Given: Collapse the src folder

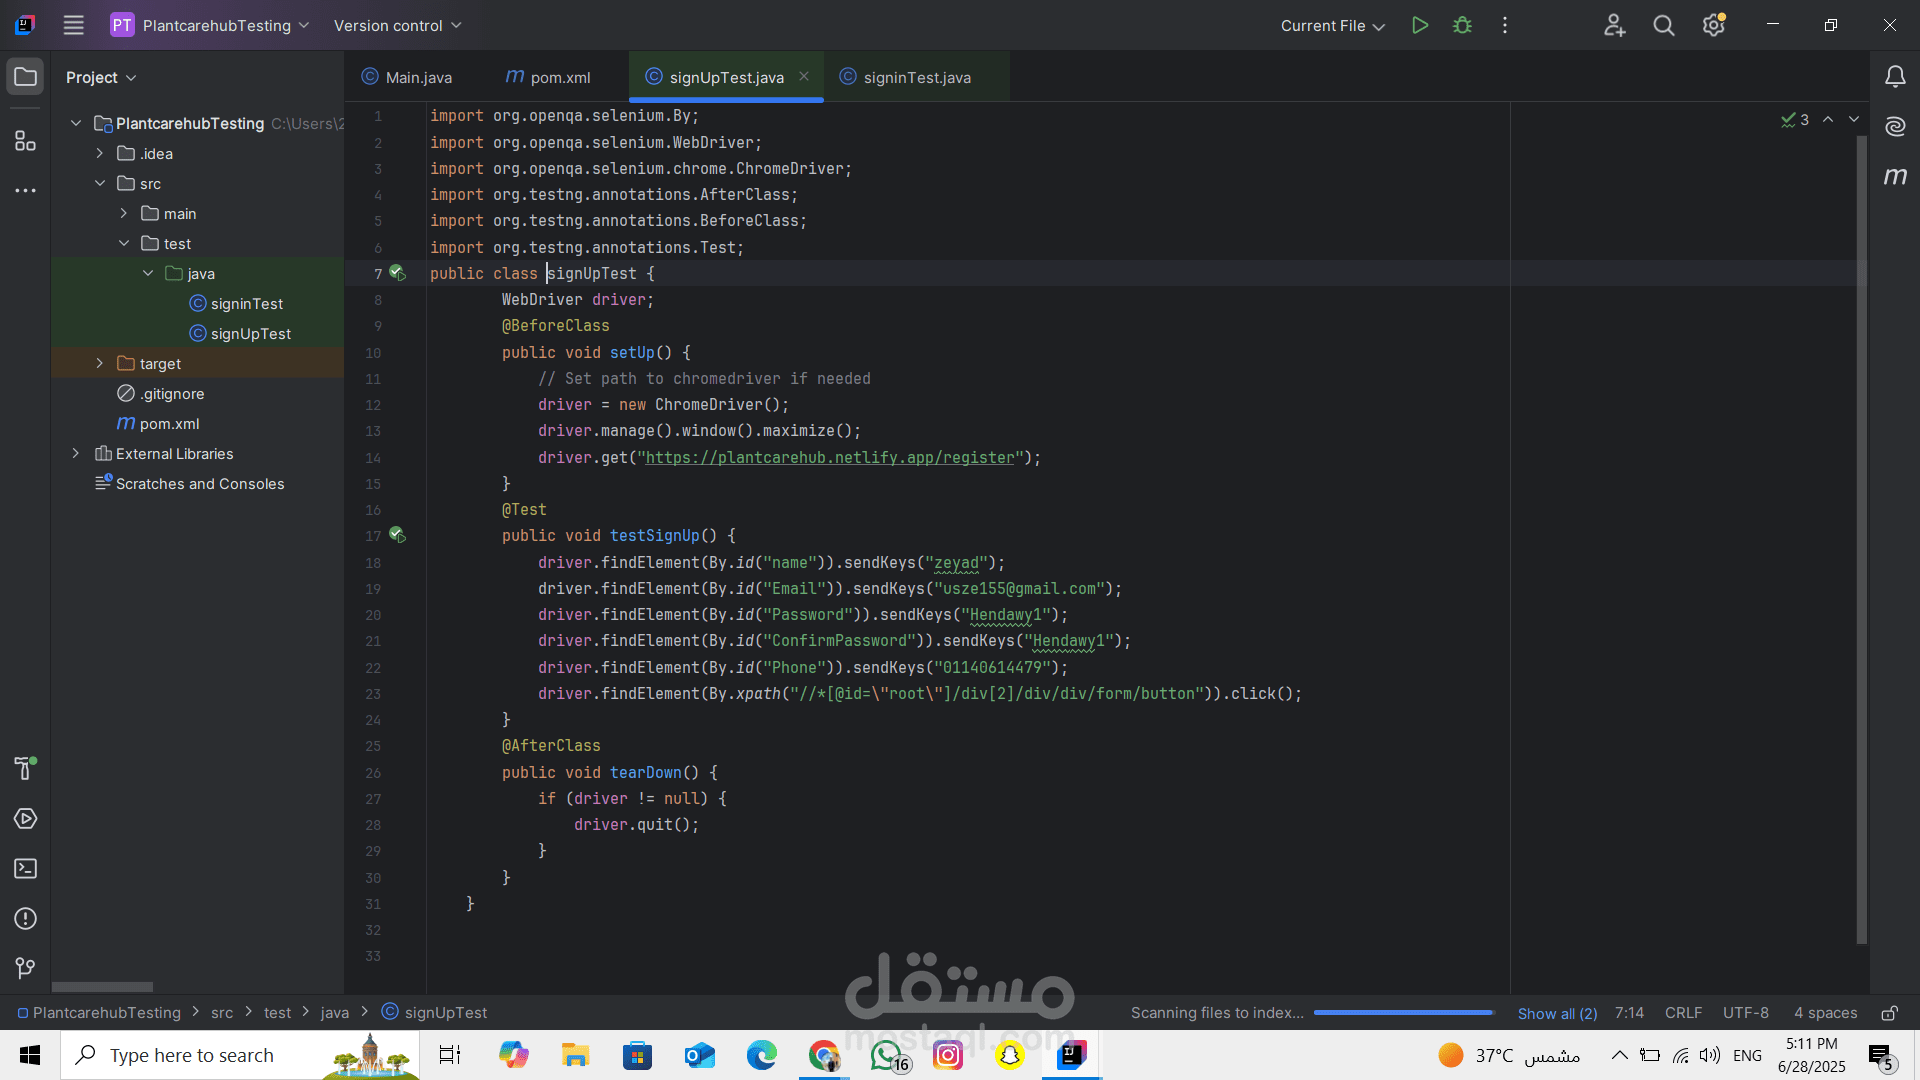Looking at the screenshot, I should (x=100, y=183).
